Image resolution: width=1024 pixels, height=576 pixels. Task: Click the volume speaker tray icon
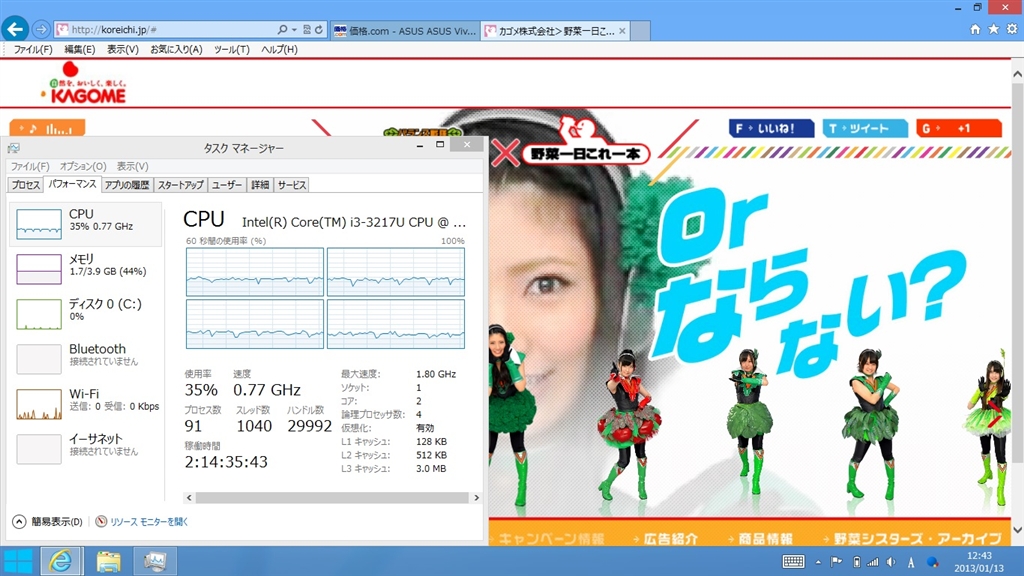[891, 562]
